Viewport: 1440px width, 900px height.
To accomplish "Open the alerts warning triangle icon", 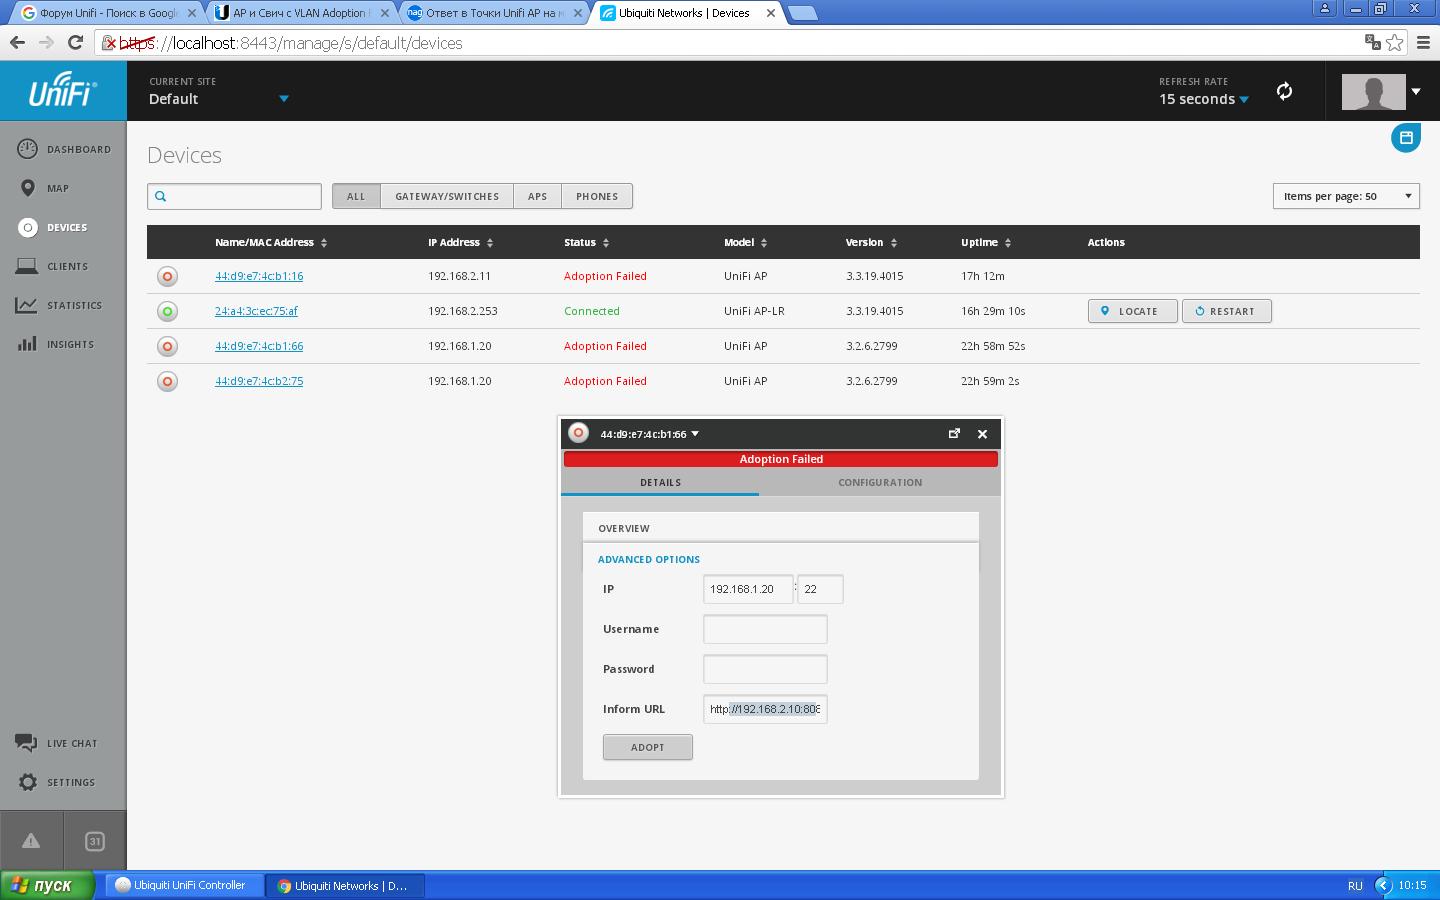I will tap(31, 841).
